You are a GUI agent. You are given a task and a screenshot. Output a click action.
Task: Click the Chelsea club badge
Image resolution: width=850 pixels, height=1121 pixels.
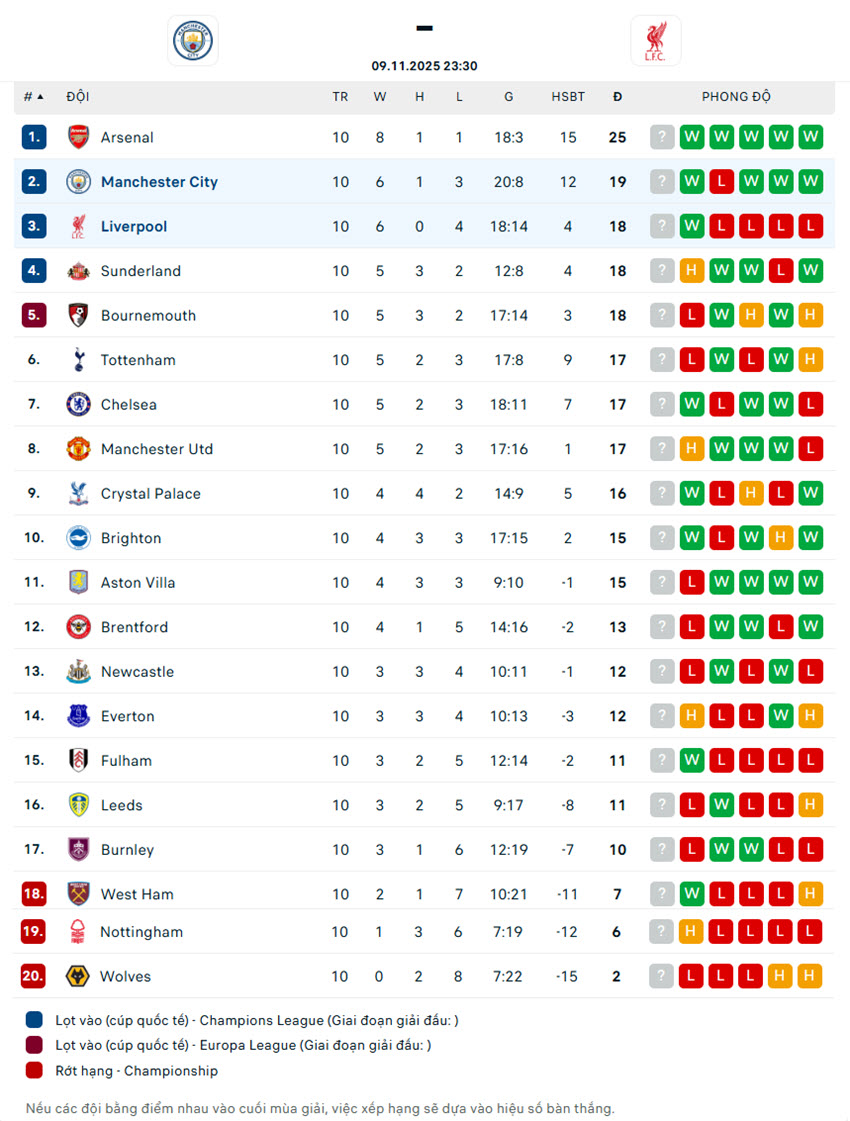[x=78, y=404]
